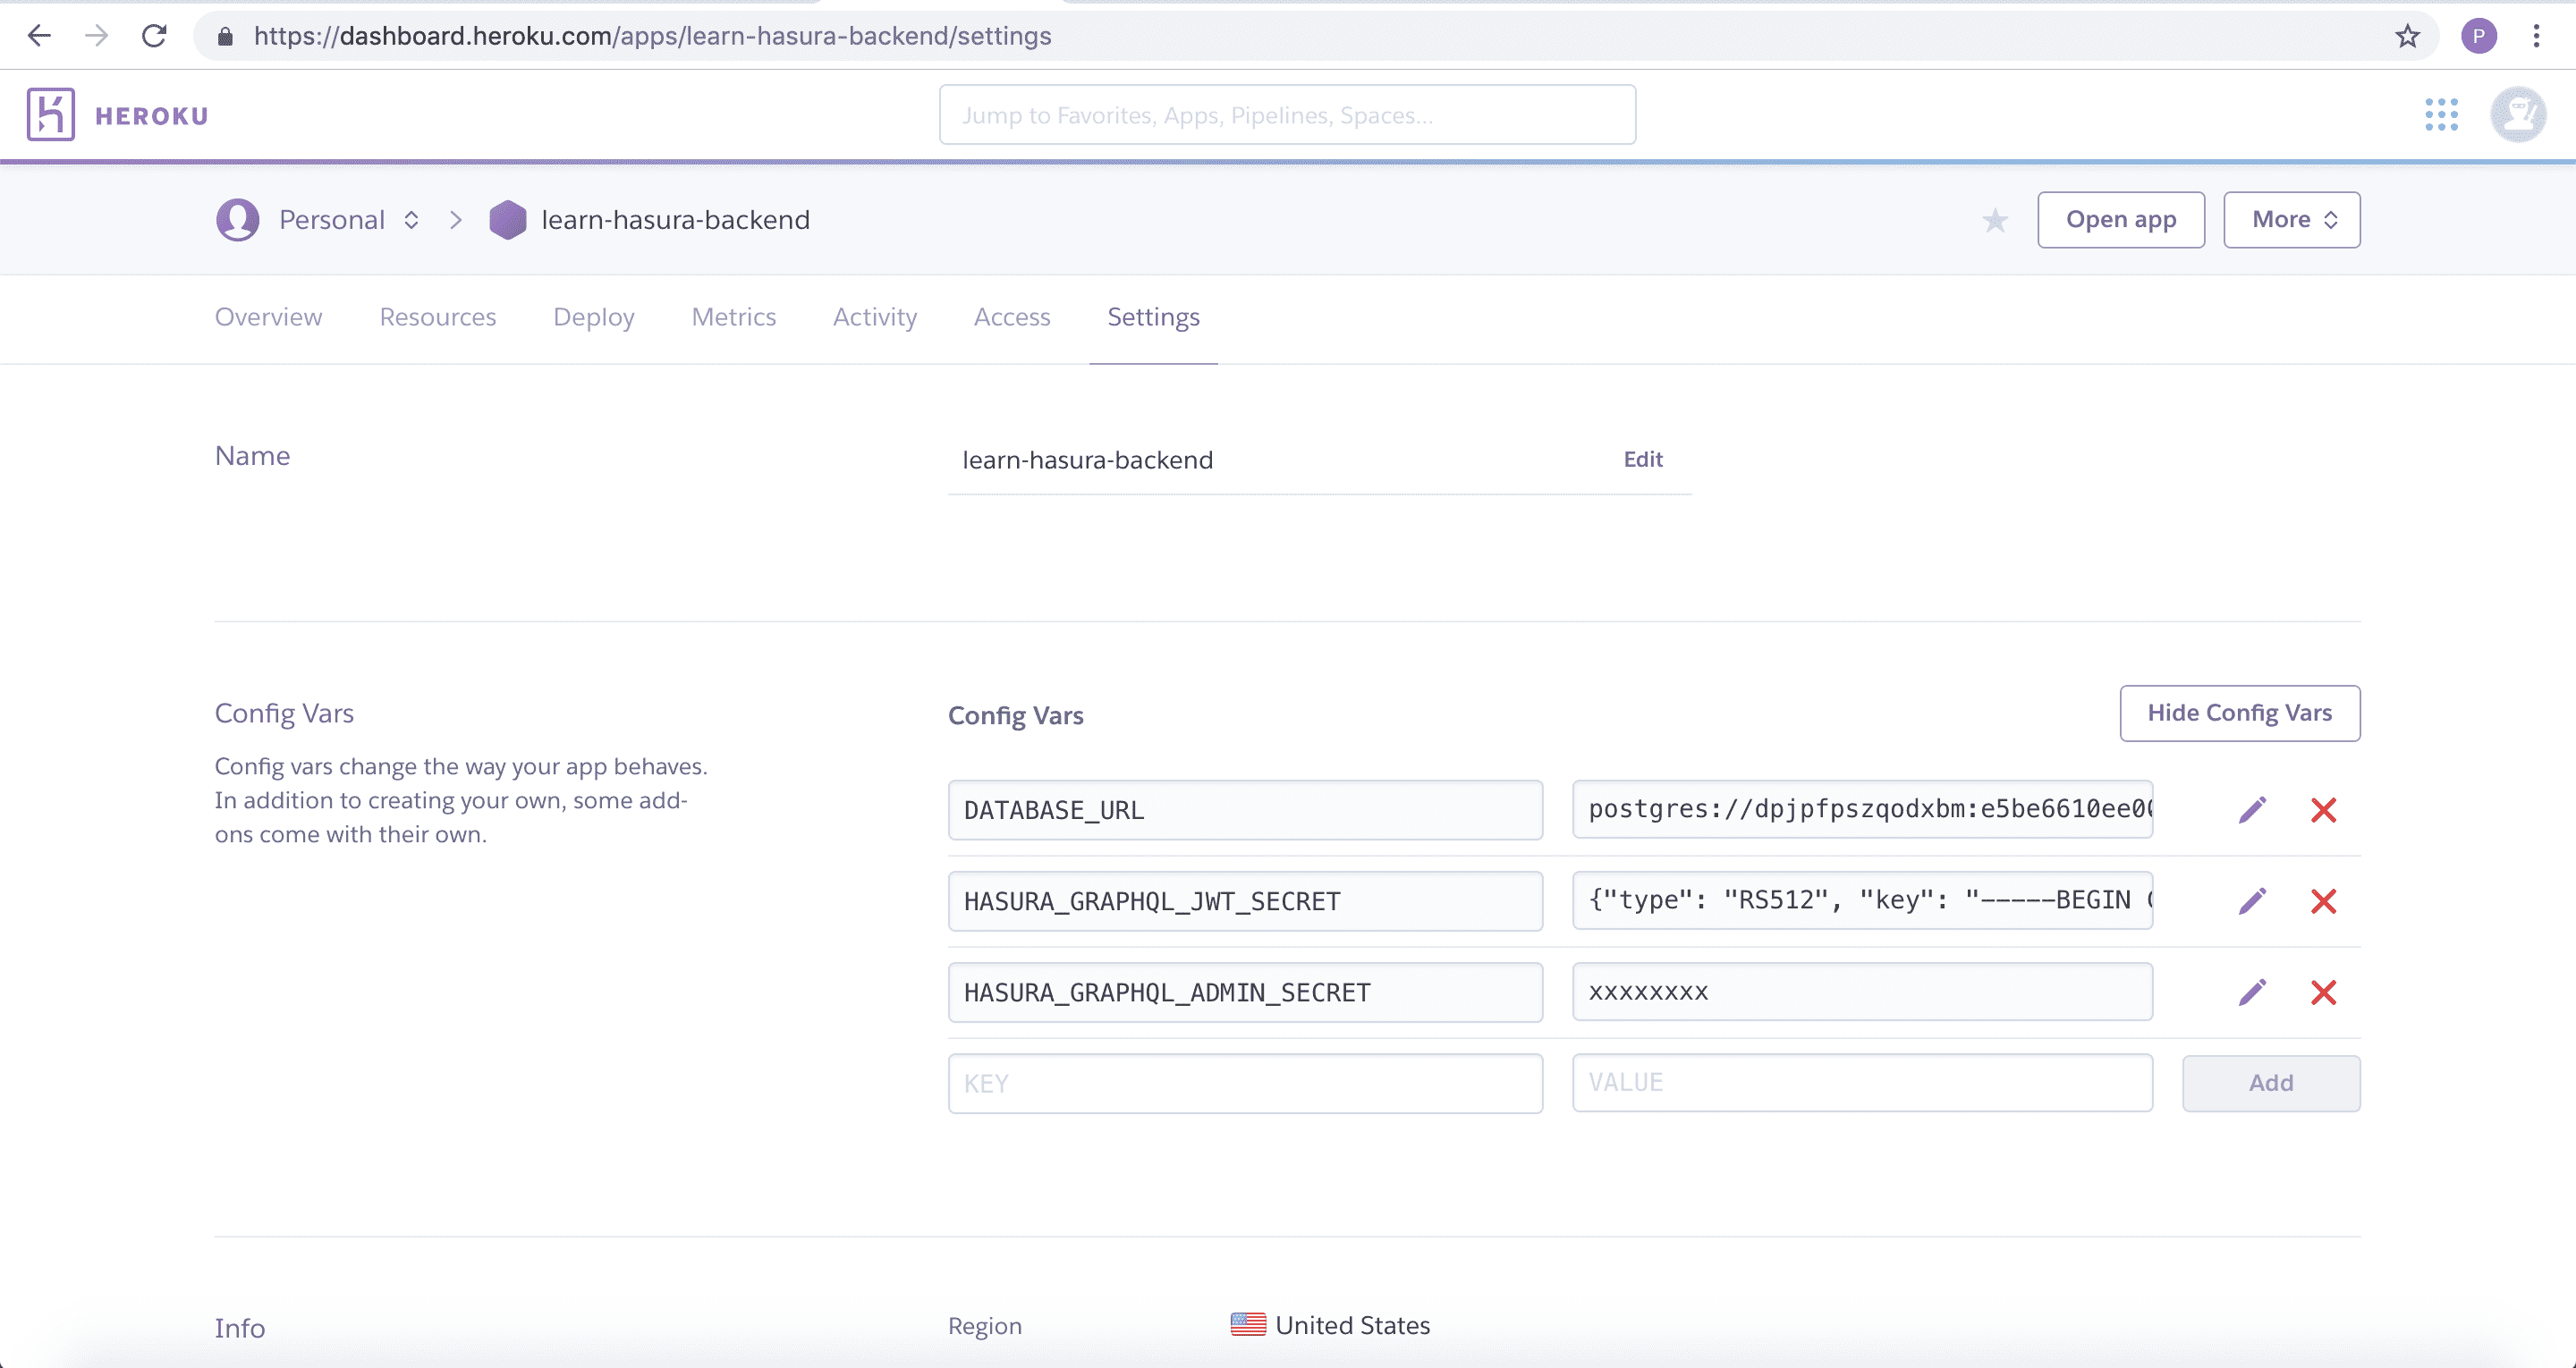This screenshot has height=1368, width=2576.
Task: Switch to the Activity tab
Action: pos(875,317)
